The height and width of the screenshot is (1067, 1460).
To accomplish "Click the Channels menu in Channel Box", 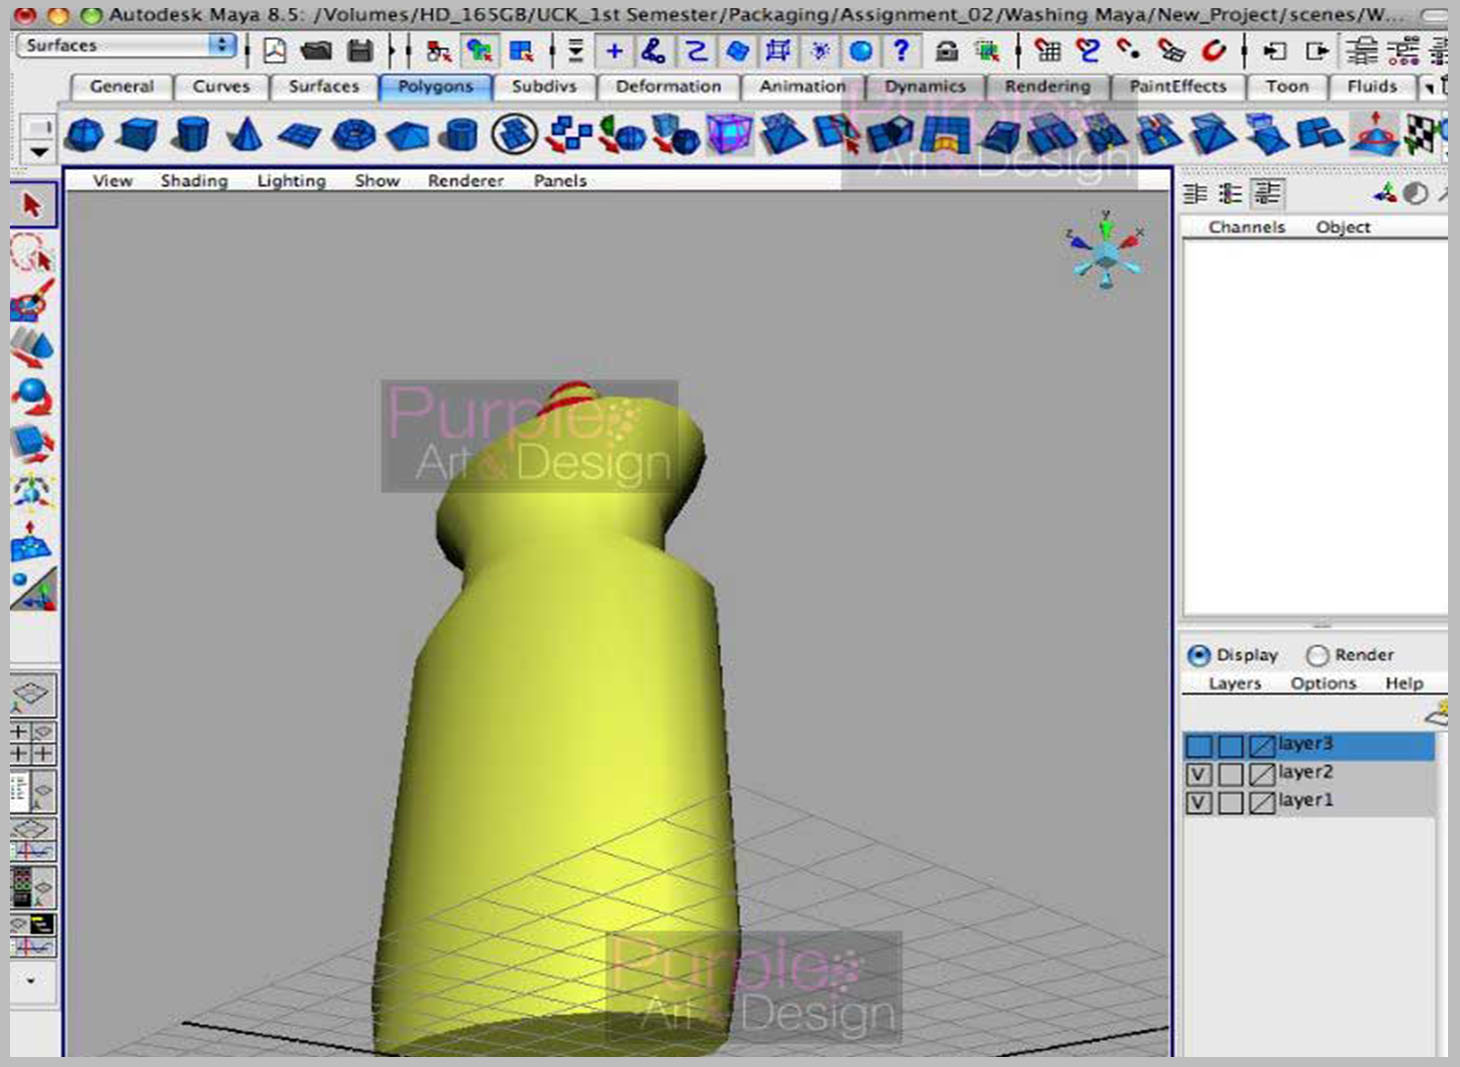I will [1246, 227].
